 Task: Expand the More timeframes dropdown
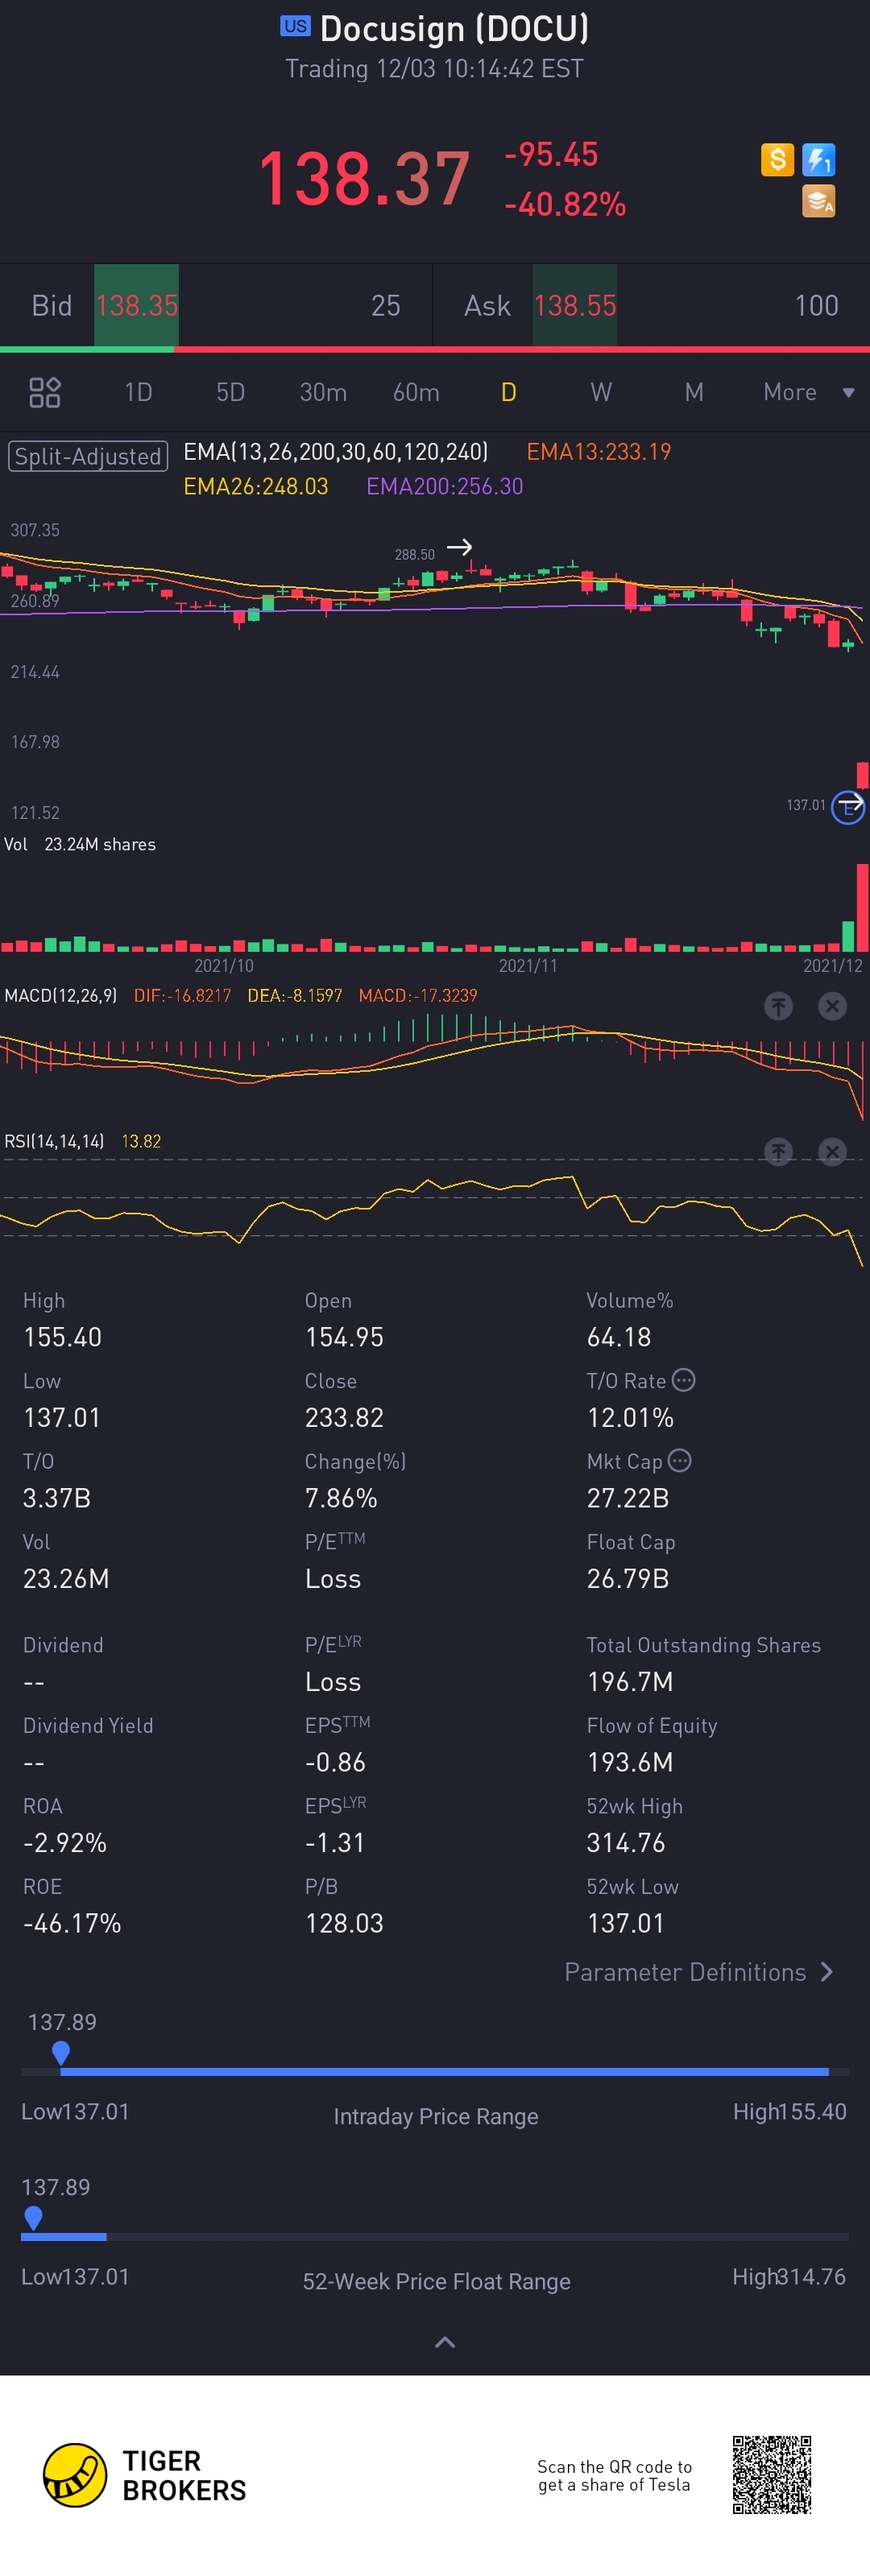(x=808, y=392)
